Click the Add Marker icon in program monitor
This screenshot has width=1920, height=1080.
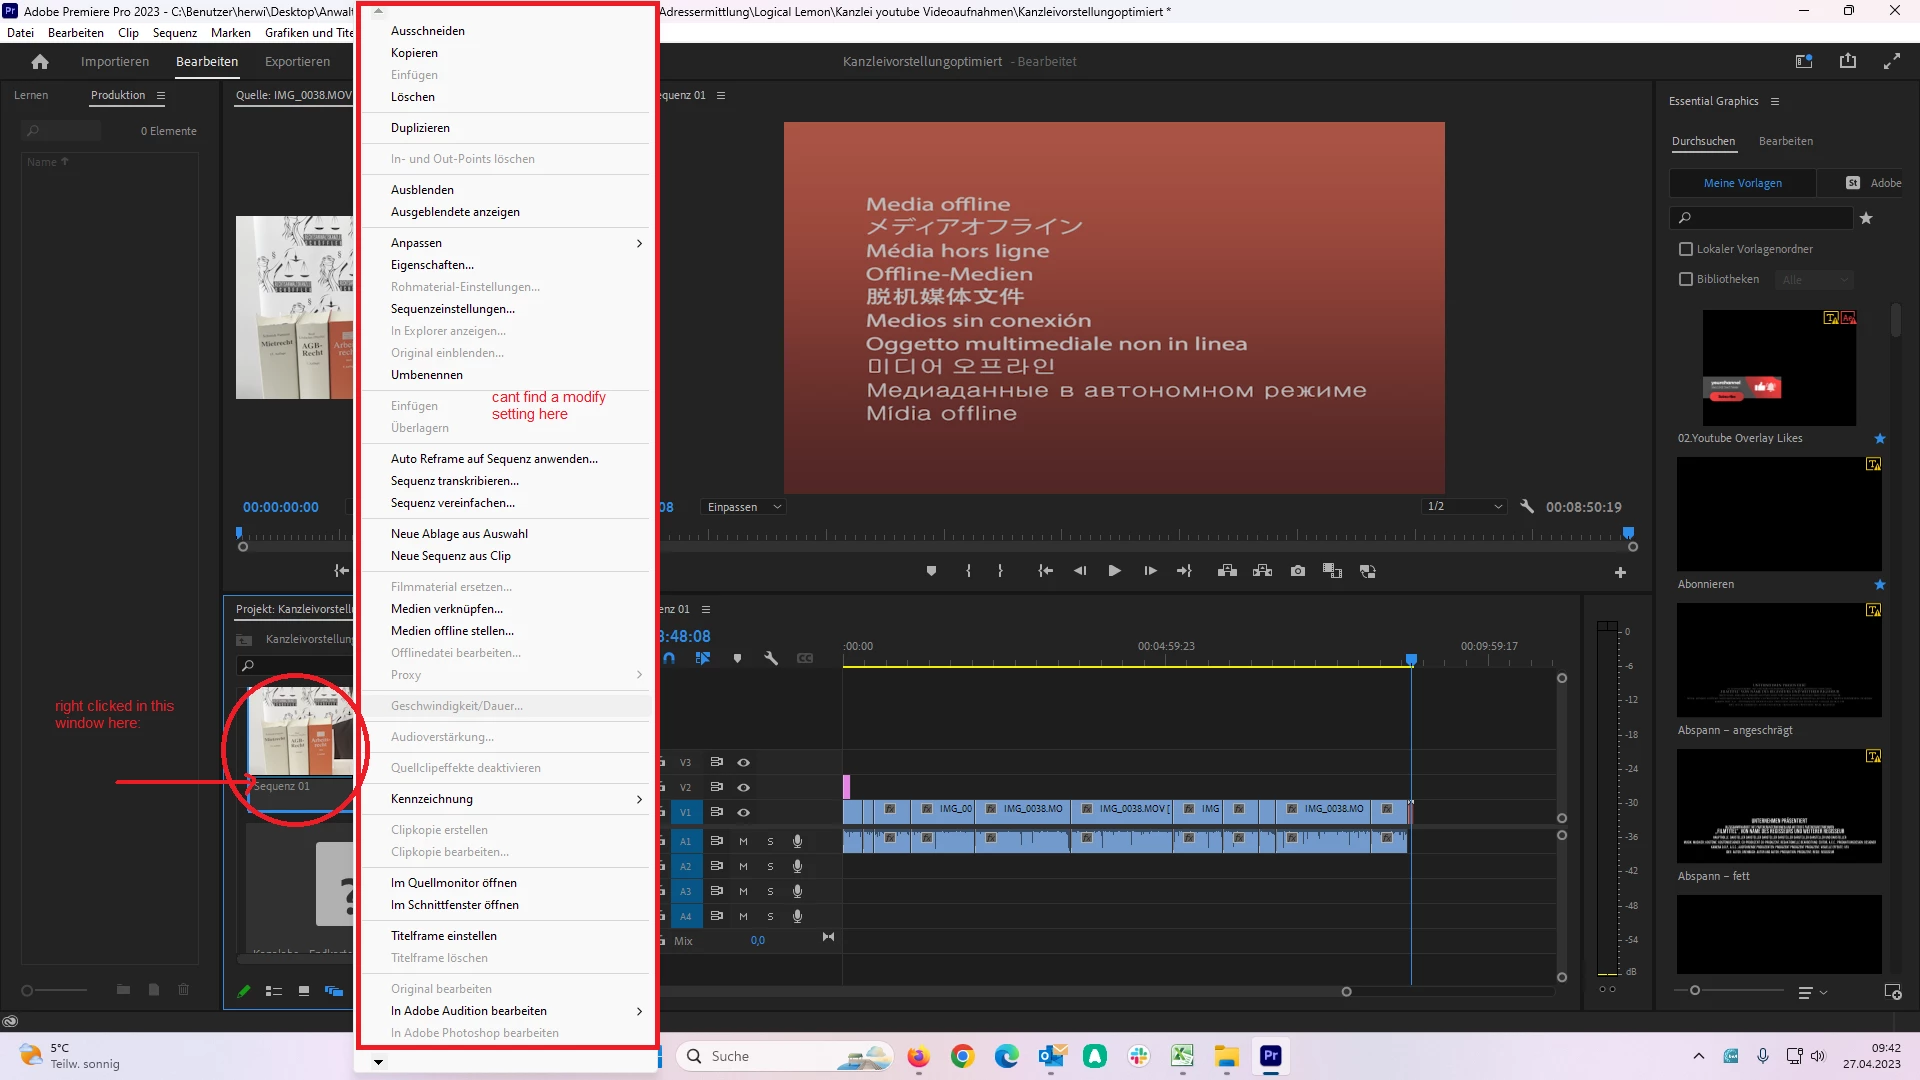point(931,571)
